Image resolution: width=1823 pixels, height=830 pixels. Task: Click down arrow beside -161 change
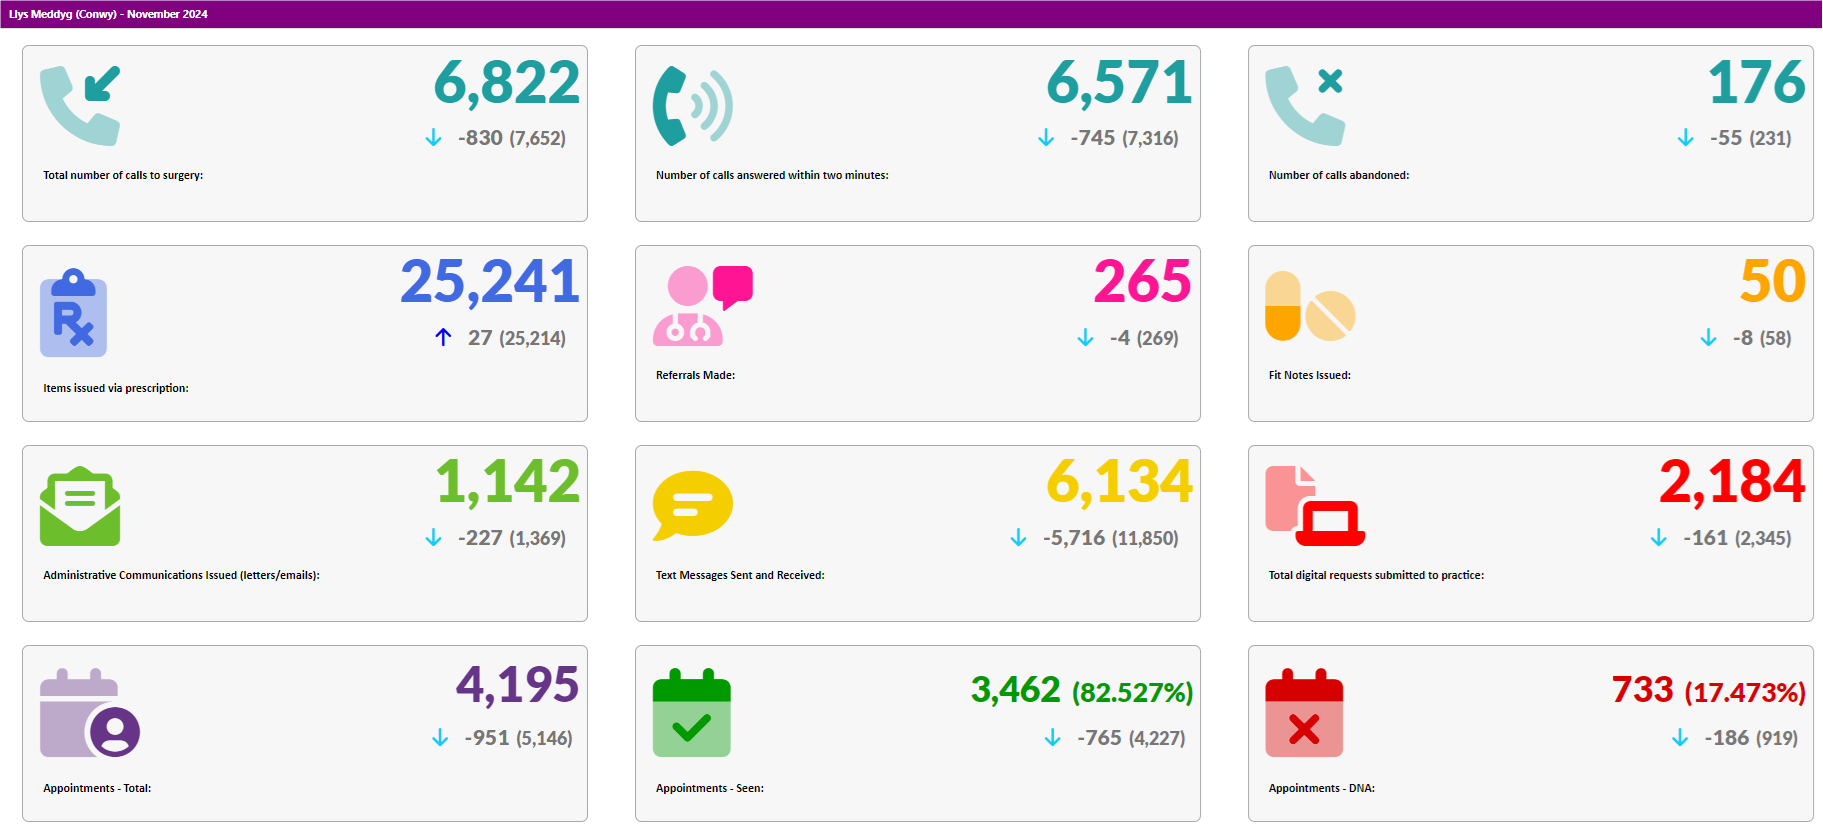pyautogui.click(x=1658, y=538)
